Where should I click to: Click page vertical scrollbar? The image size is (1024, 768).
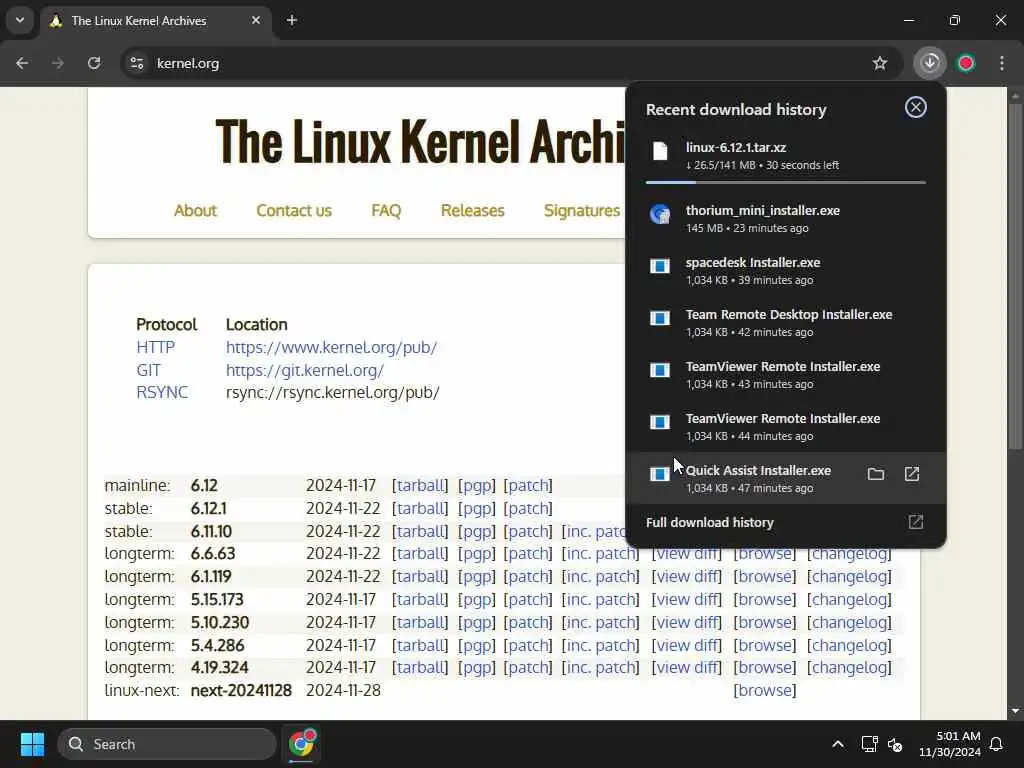[x=1016, y=274]
